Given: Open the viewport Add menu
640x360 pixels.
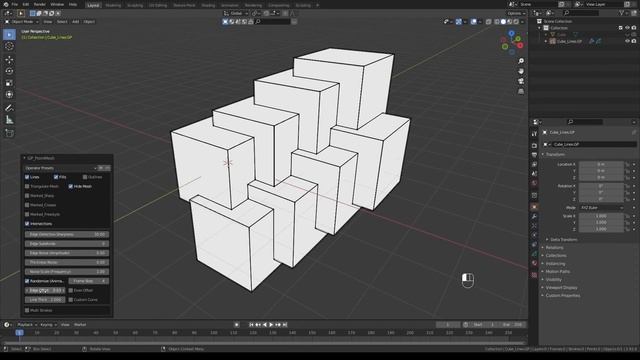Looking at the screenshot, I should point(76,22).
